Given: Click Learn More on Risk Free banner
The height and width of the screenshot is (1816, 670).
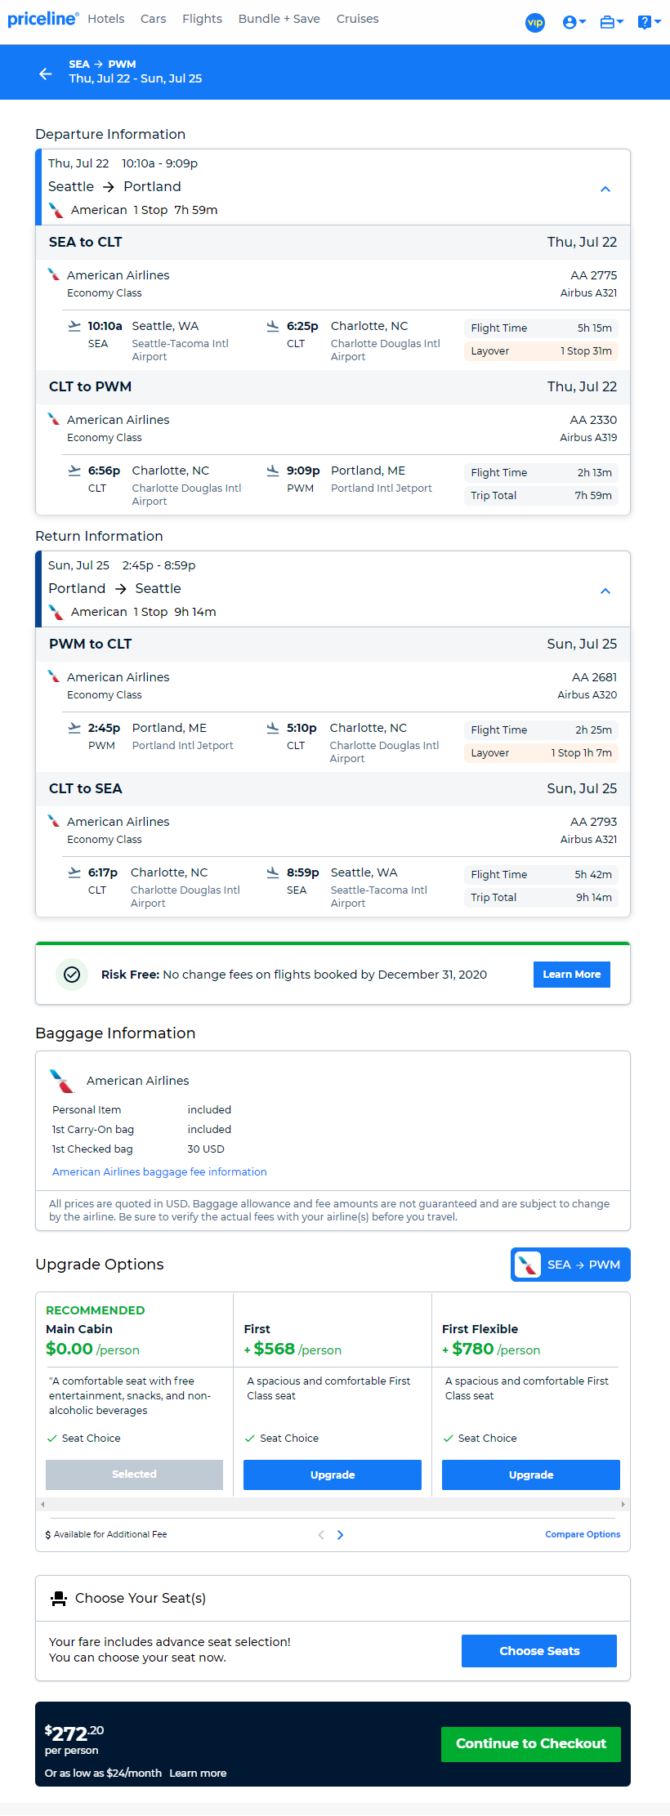Looking at the screenshot, I should pos(571,974).
